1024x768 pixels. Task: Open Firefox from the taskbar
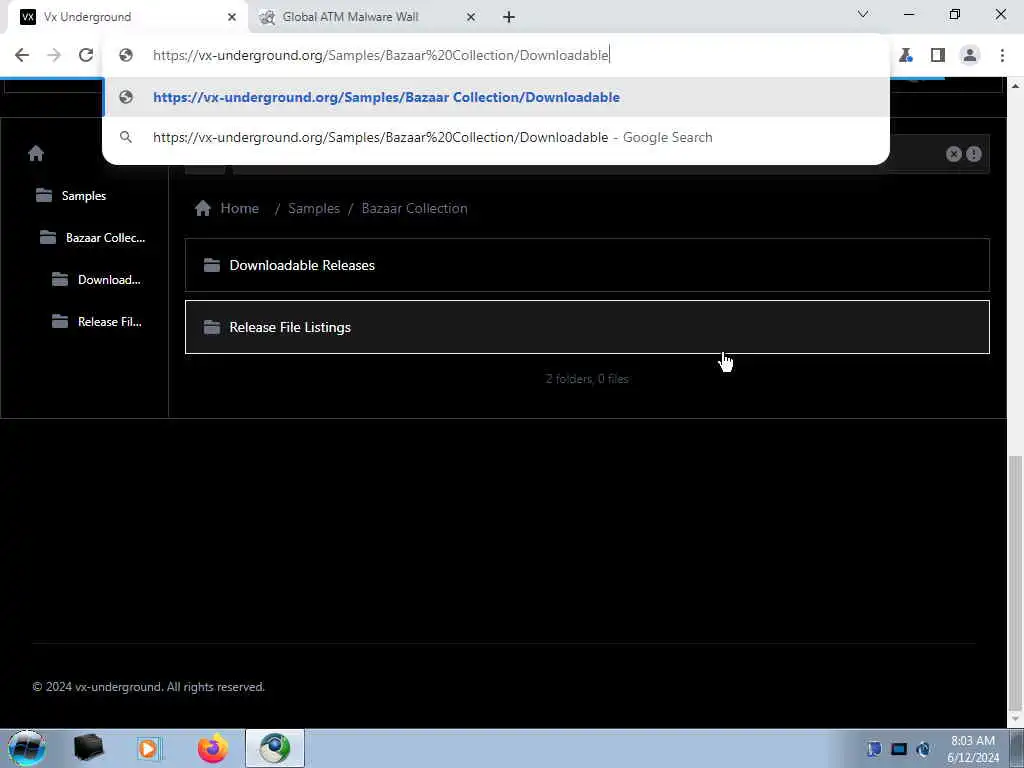pyautogui.click(x=212, y=748)
